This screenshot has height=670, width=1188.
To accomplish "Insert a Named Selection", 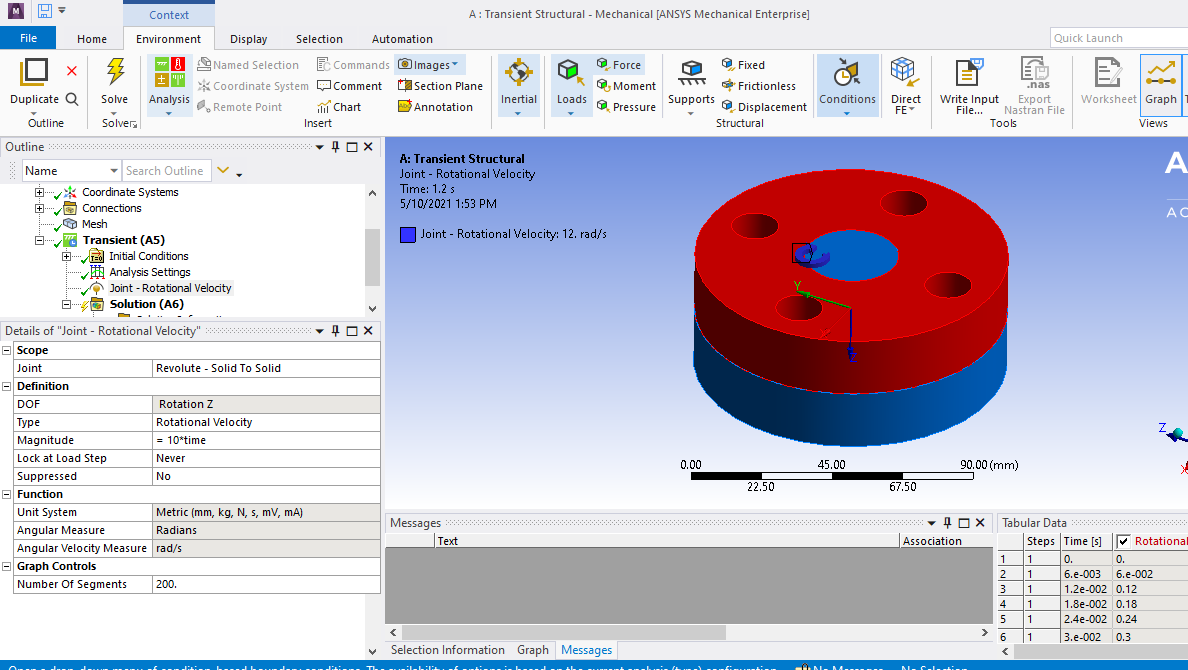I will tap(248, 65).
